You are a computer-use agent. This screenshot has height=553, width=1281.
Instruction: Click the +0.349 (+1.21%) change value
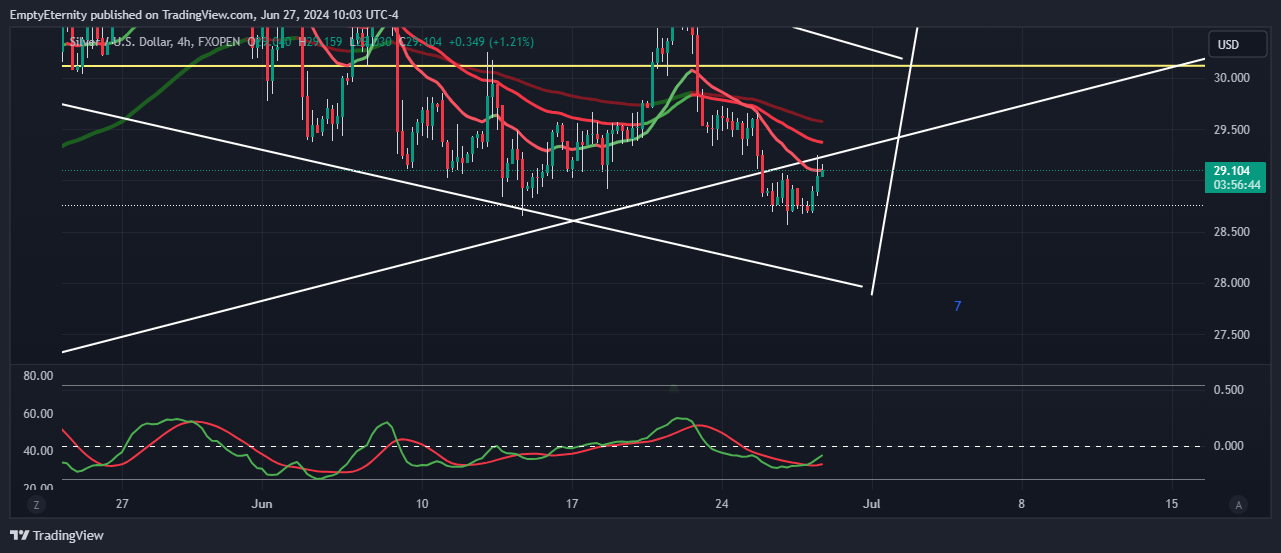[x=491, y=42]
